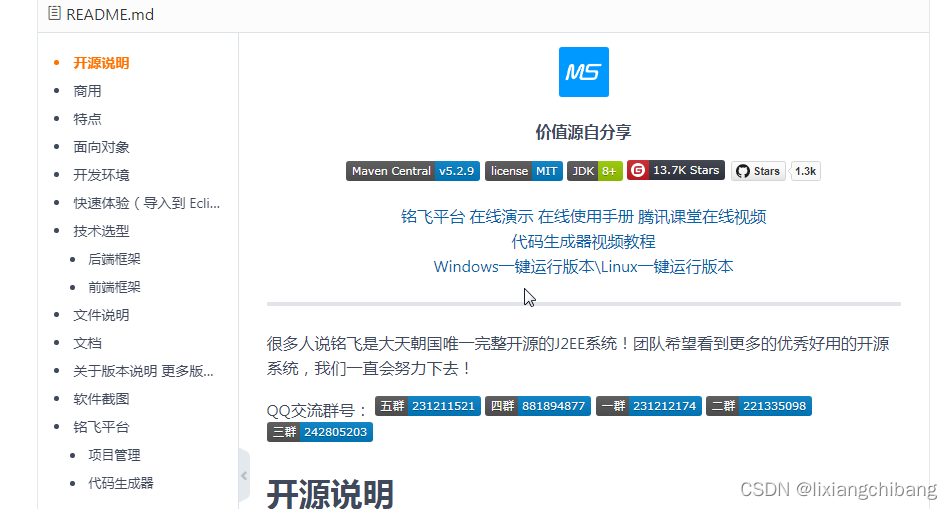
Task: Go to 文件说明 in the outline
Action: click(x=101, y=315)
